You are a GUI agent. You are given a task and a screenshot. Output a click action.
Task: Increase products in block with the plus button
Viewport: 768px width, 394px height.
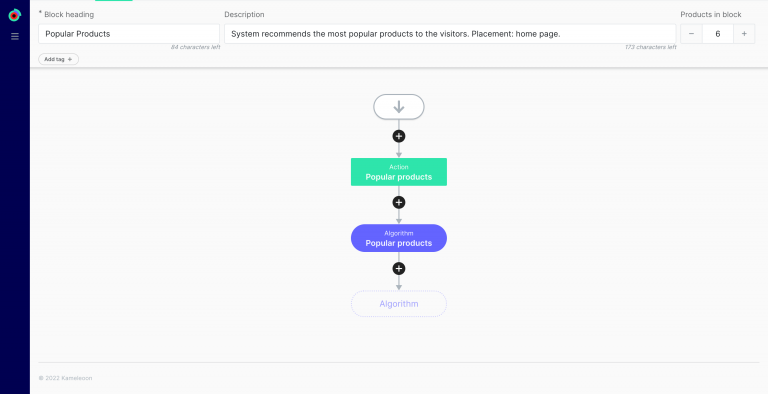click(x=744, y=34)
